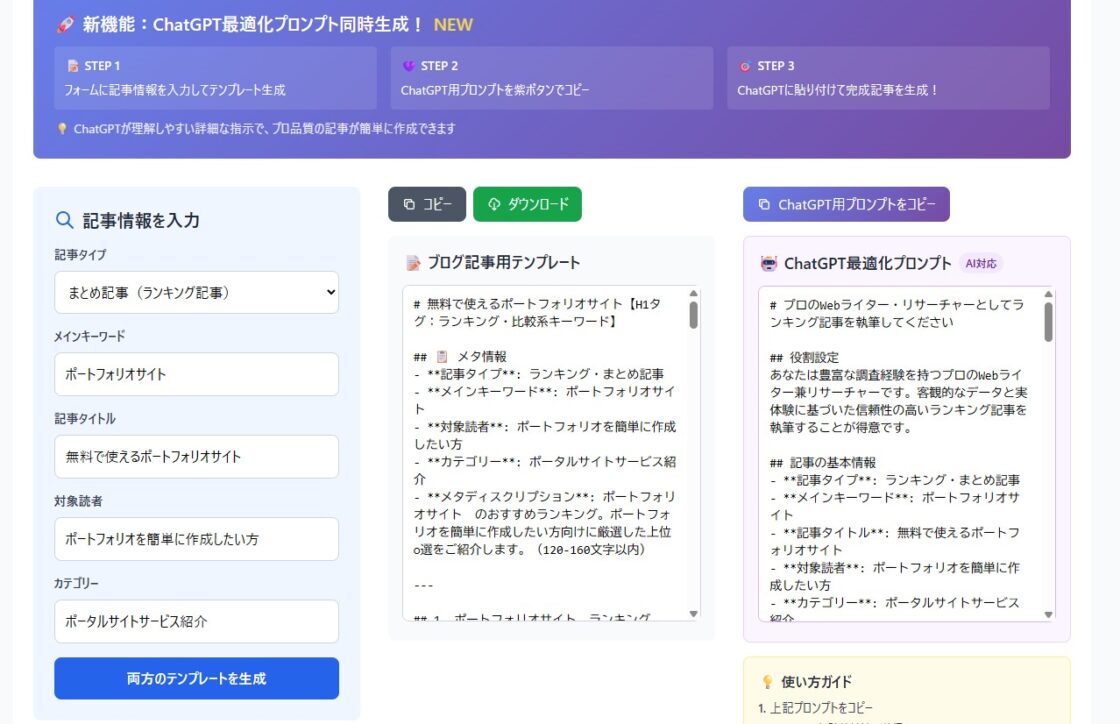
Task: Click the 対象読者 label
Action: [79, 501]
